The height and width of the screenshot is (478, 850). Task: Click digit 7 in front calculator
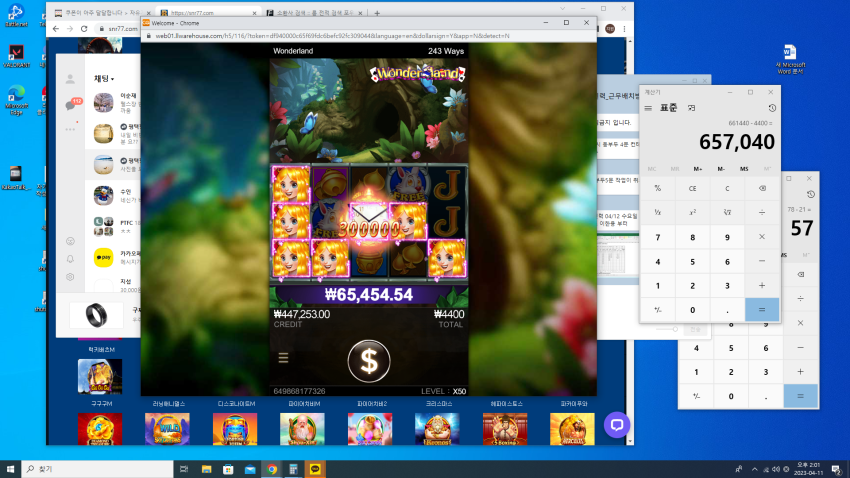pyautogui.click(x=658, y=237)
